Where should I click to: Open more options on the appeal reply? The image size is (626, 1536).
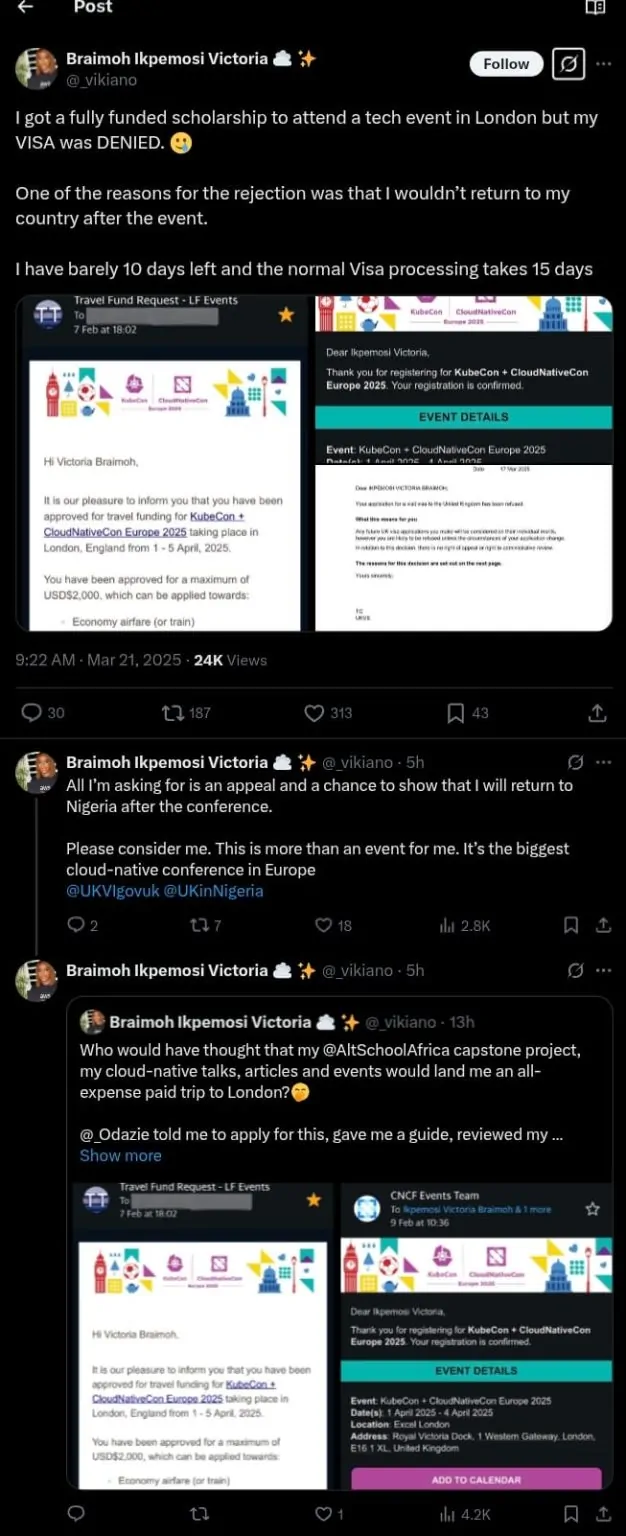pos(603,762)
